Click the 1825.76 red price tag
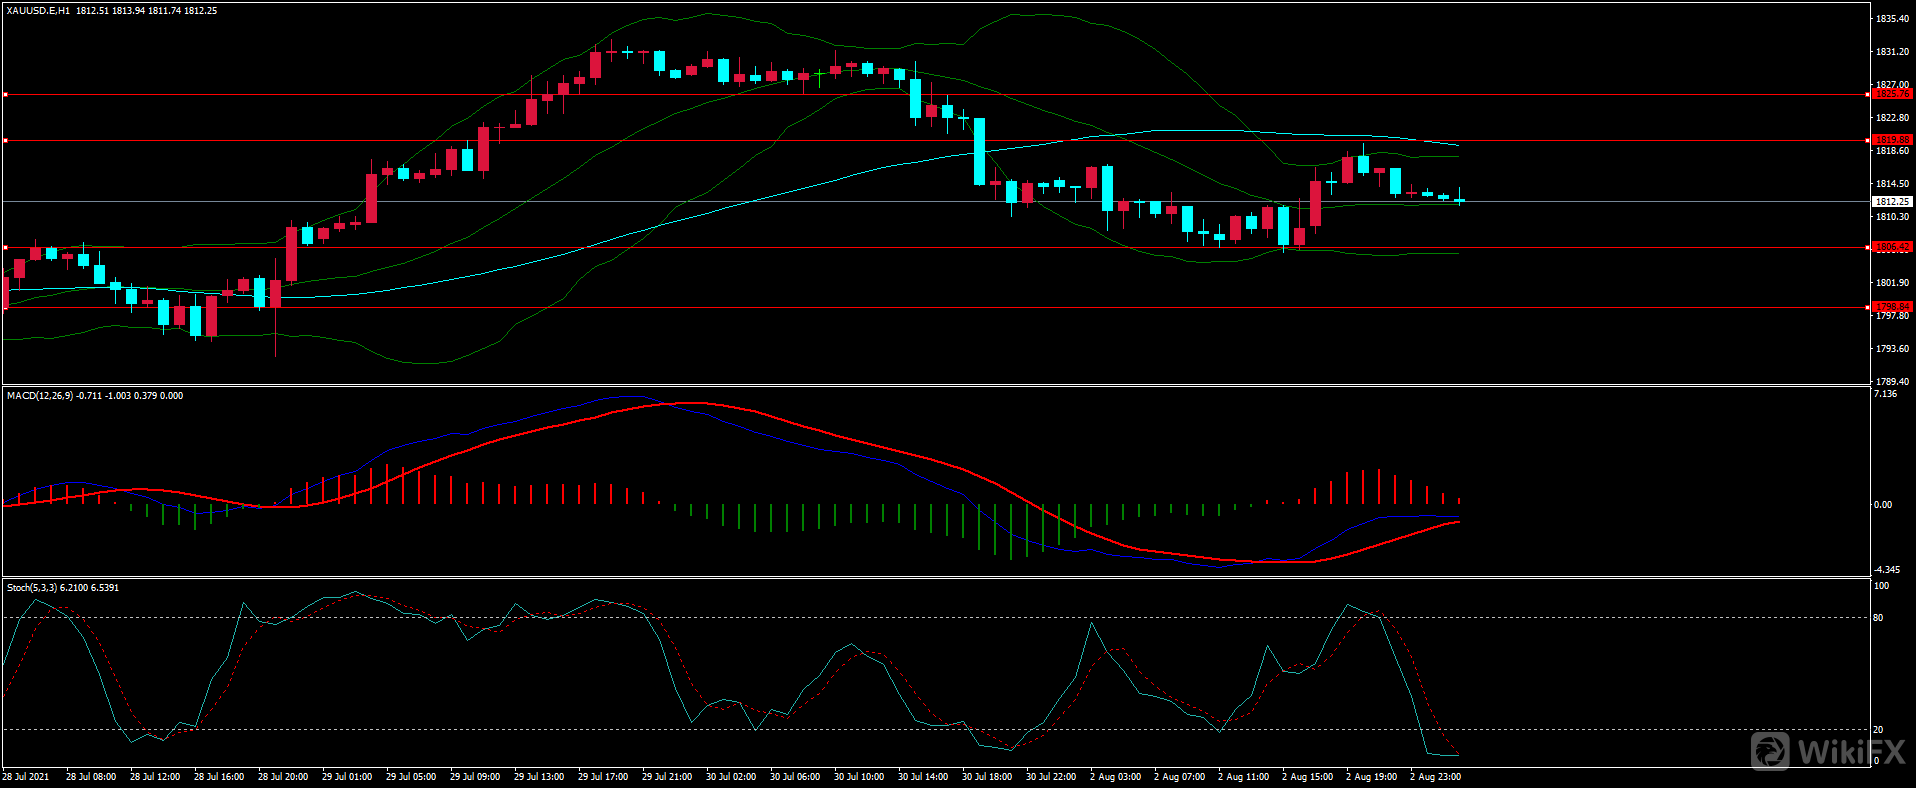Screen dimensions: 1916x788 coord(1891,94)
